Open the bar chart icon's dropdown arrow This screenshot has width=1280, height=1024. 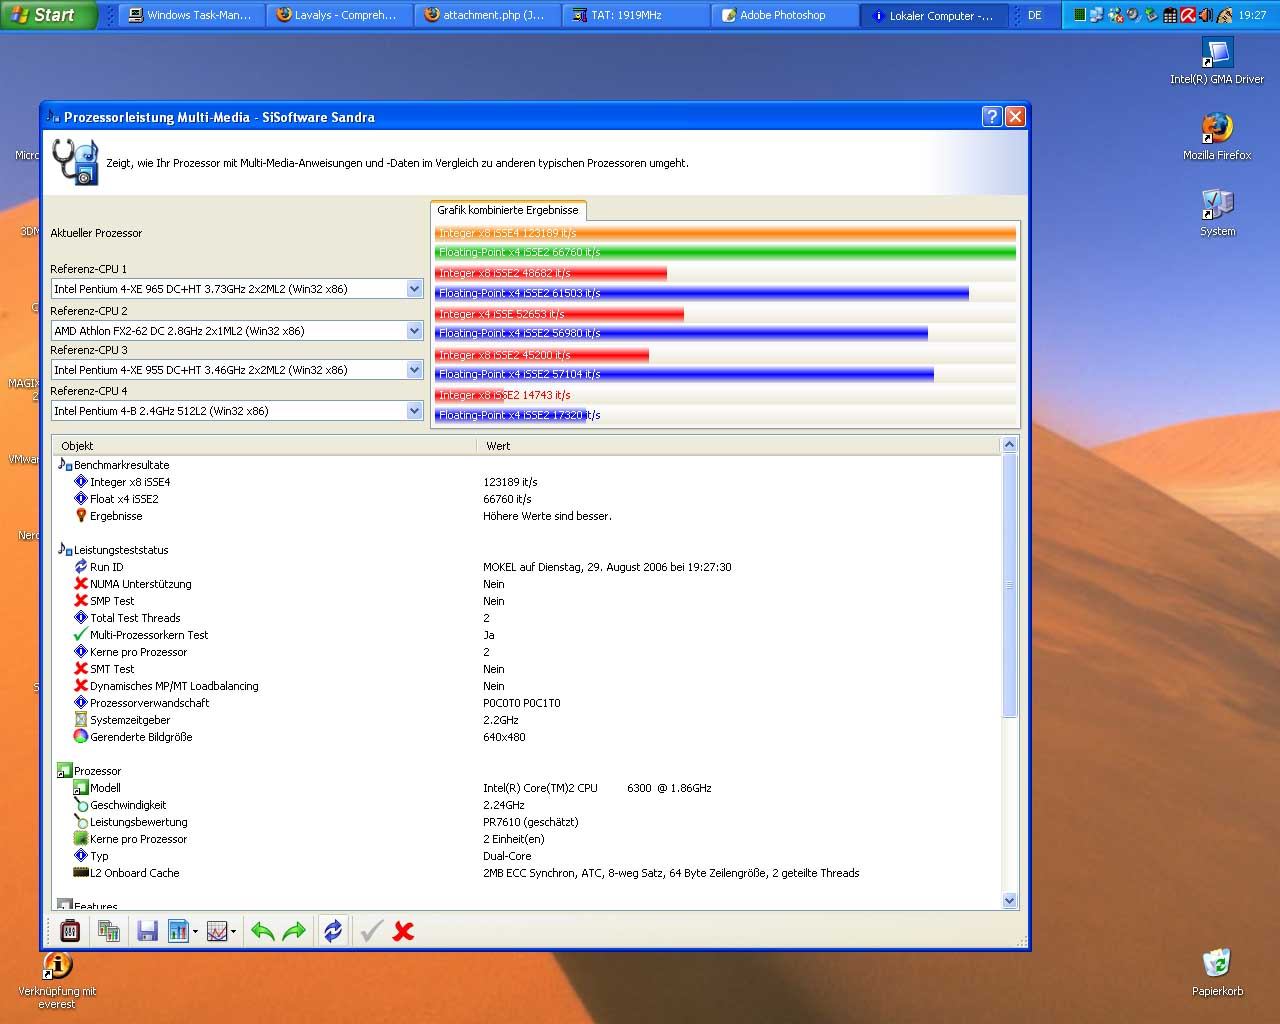pyautogui.click(x=195, y=932)
